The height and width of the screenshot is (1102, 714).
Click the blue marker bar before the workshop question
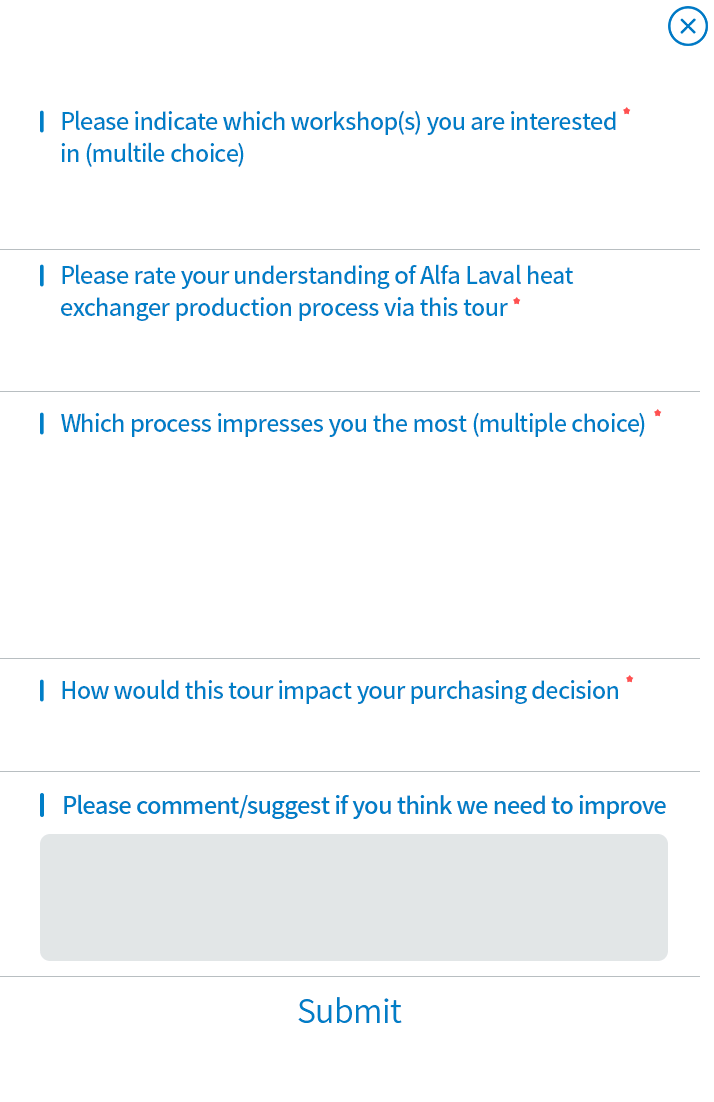tap(42, 122)
